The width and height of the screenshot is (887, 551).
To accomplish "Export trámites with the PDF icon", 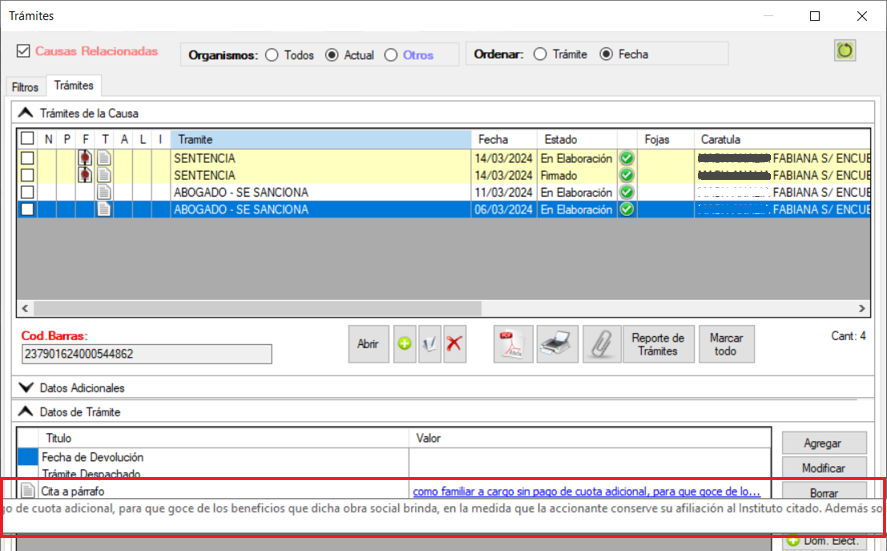I will click(513, 344).
